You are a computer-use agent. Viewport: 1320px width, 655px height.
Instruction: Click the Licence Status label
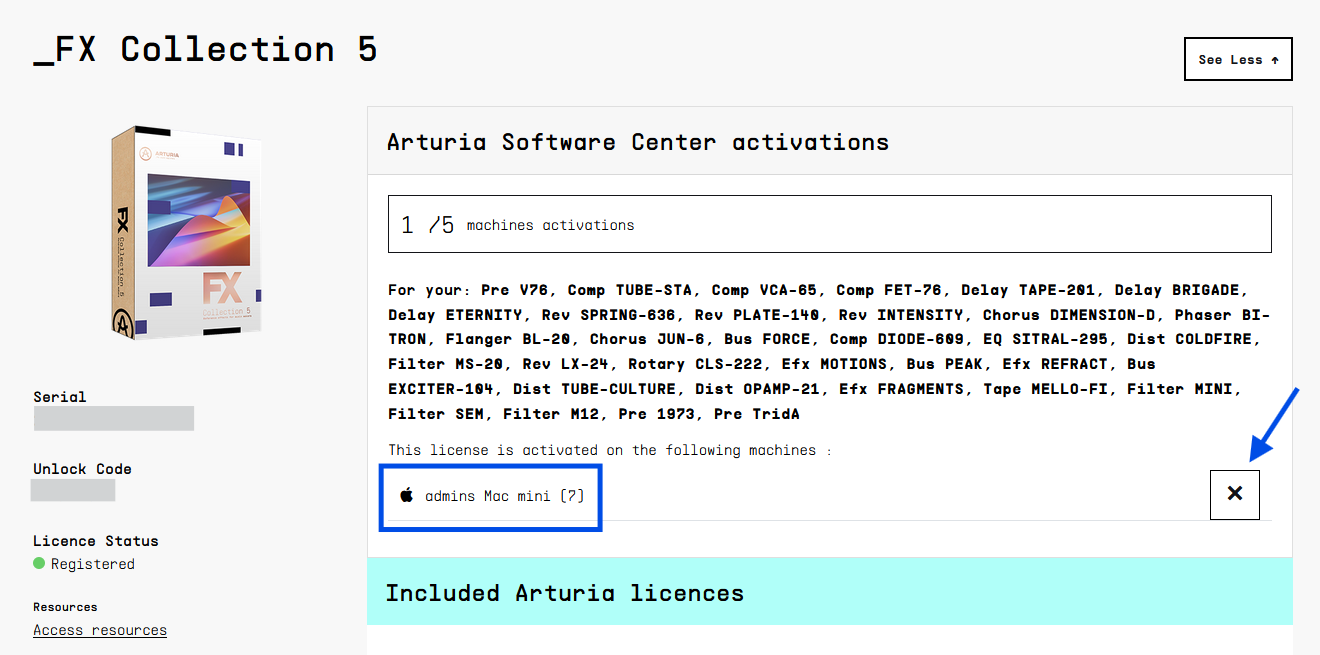[96, 540]
